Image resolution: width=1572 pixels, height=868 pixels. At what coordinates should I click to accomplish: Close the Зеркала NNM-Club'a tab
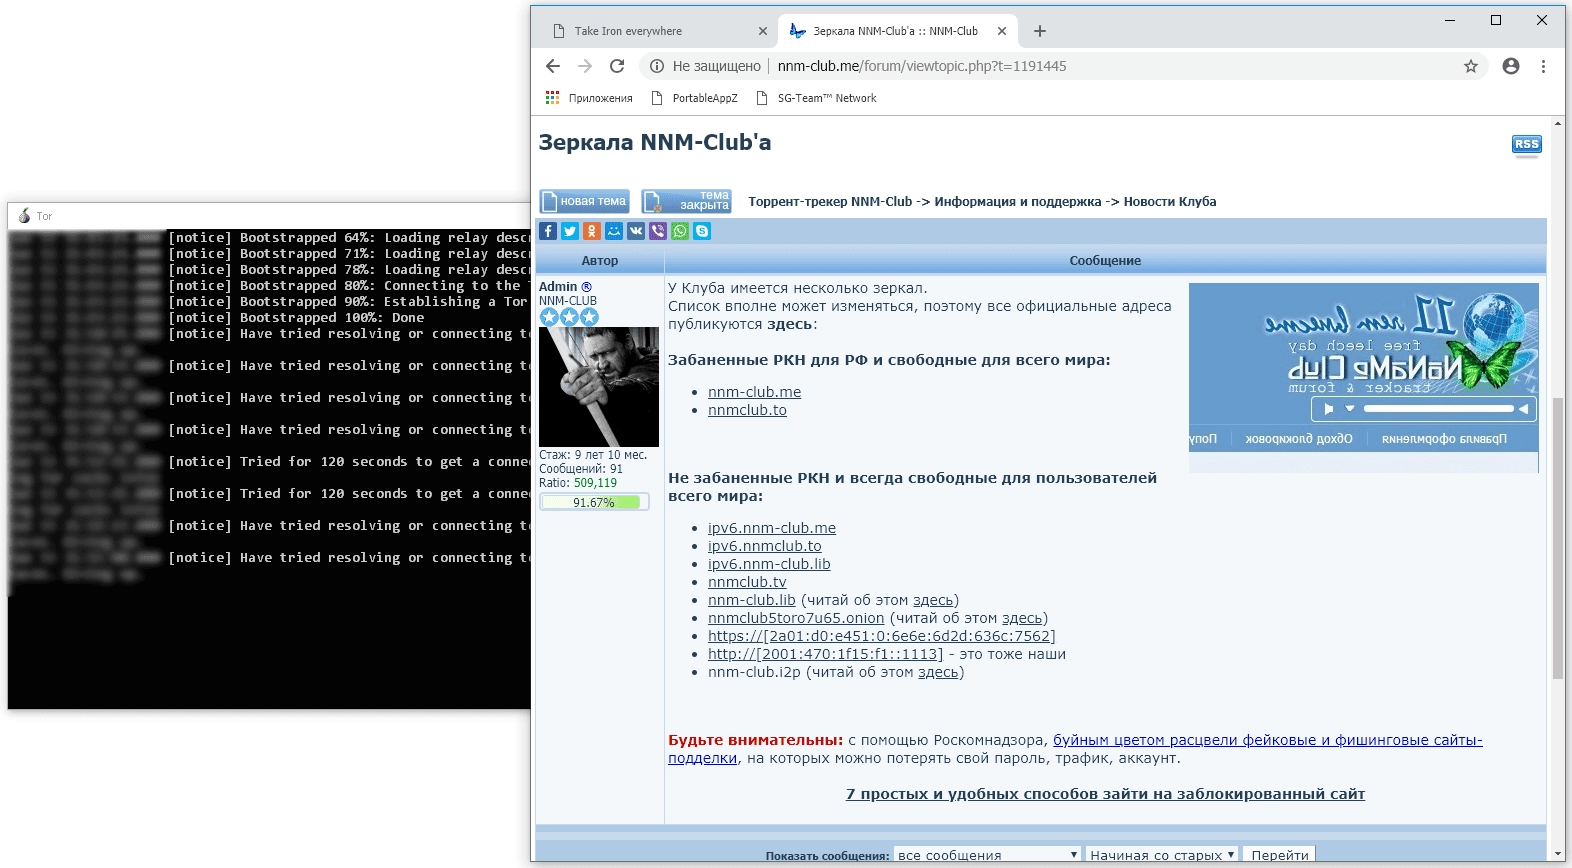[x=1002, y=31]
